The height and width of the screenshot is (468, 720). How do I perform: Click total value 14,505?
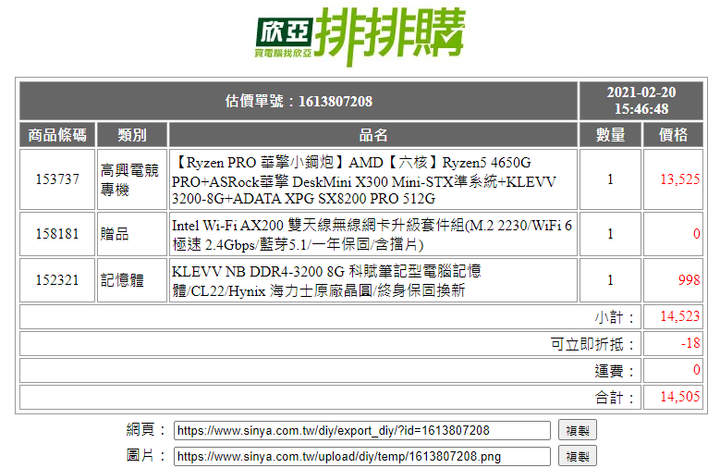pos(680,397)
